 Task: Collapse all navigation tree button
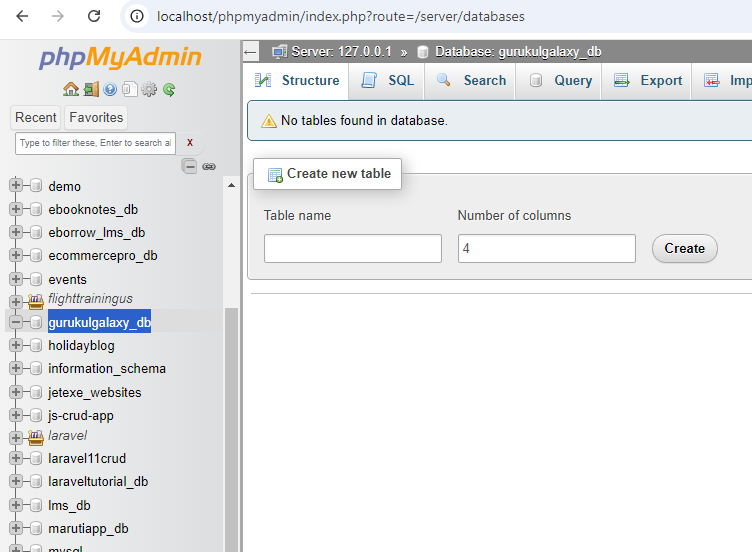click(x=189, y=166)
